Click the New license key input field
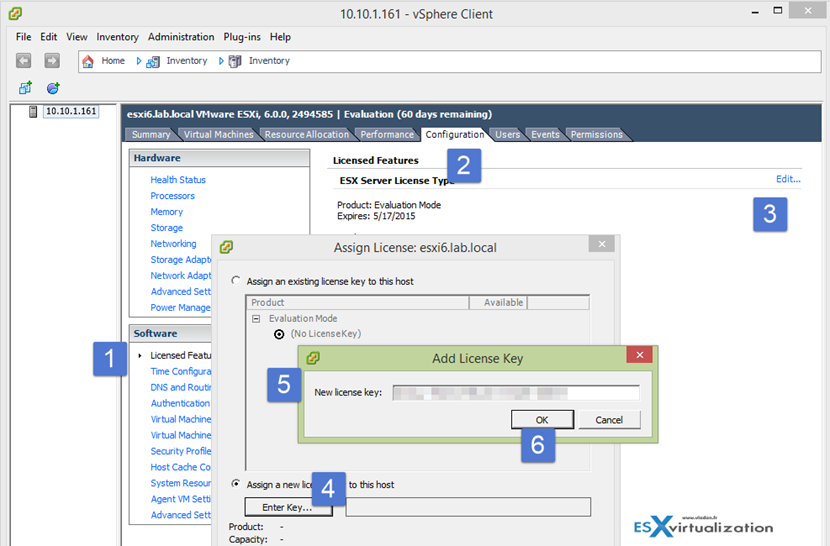Viewport: 830px width, 546px height. 516,393
